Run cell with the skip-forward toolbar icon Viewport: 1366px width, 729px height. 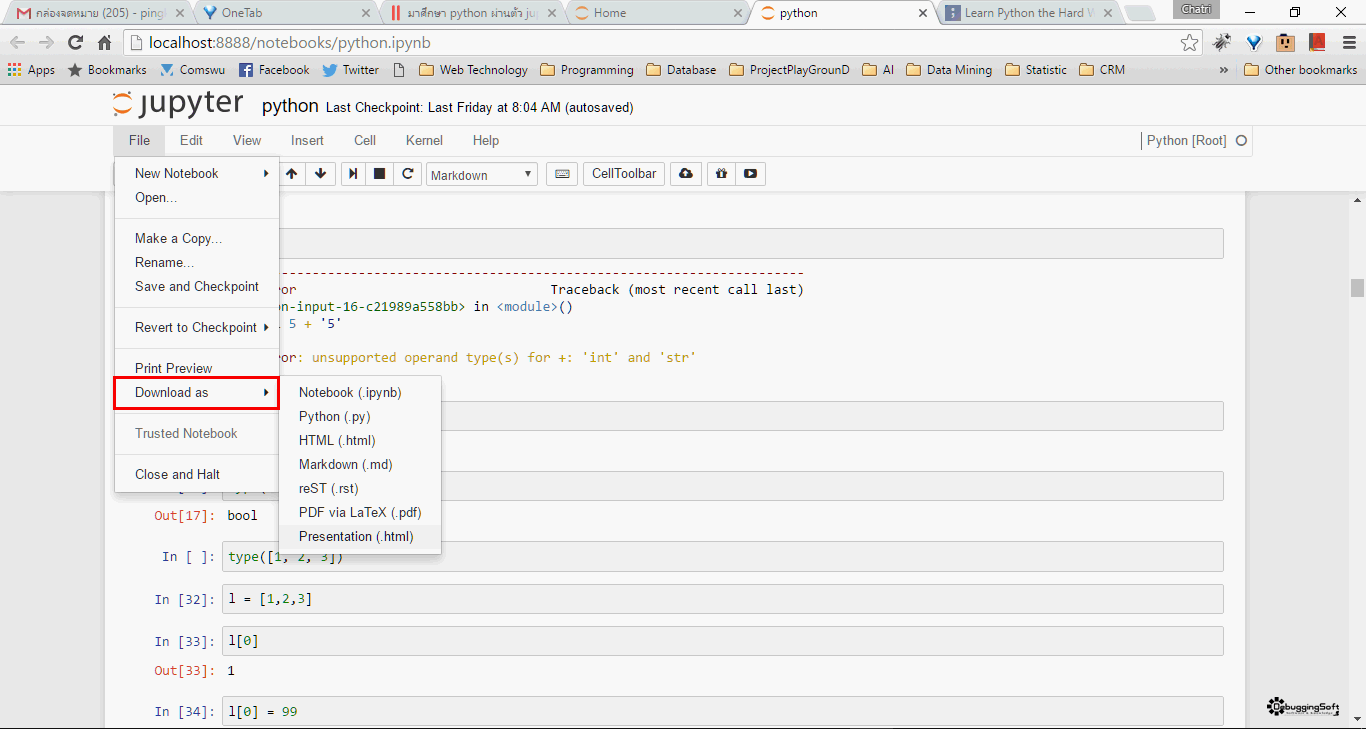pos(353,174)
